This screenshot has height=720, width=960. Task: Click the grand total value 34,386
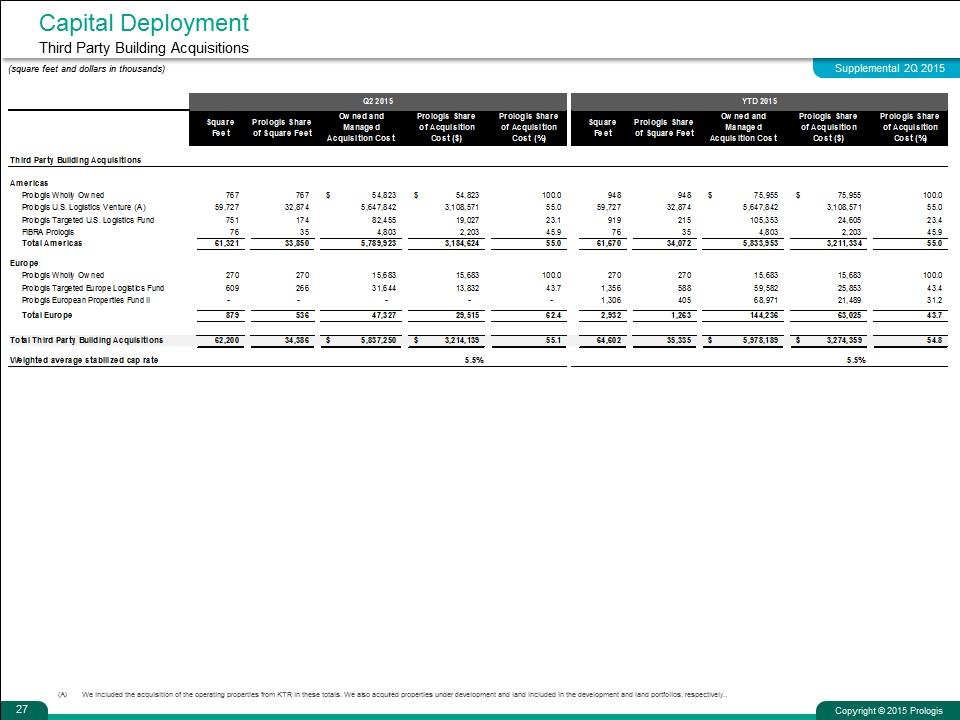pos(297,340)
